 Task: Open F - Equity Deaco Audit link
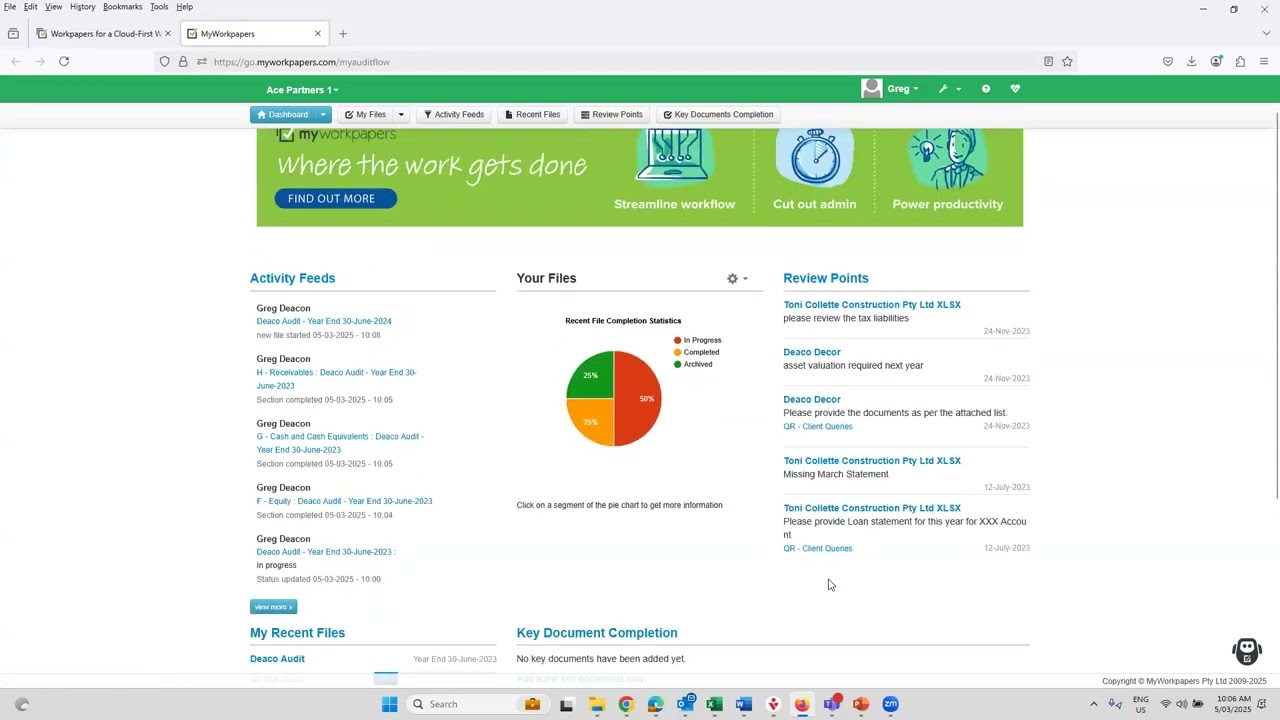(344, 501)
